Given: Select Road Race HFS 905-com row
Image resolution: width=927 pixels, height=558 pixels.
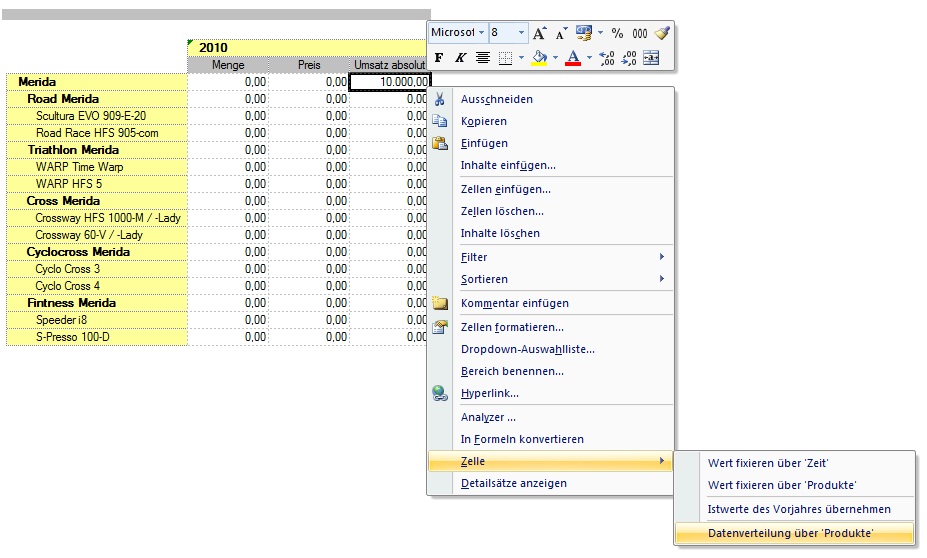Looking at the screenshot, I should (97, 133).
